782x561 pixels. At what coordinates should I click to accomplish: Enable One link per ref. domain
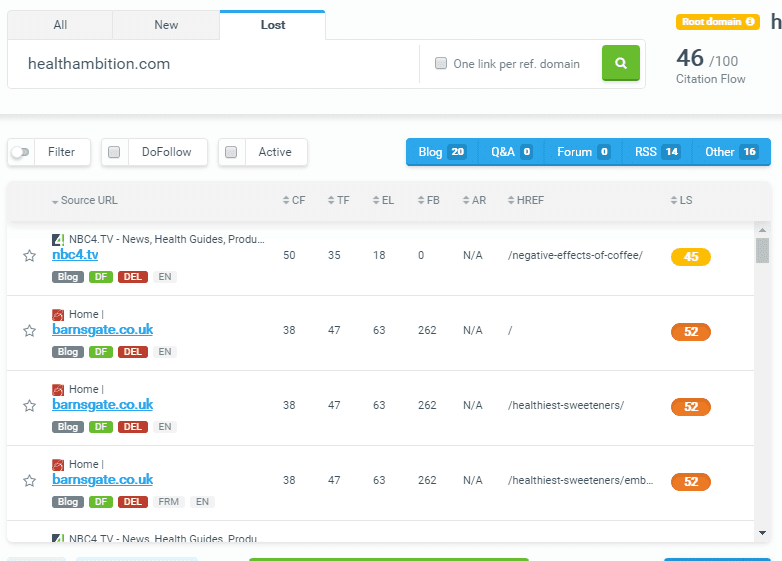(x=441, y=63)
